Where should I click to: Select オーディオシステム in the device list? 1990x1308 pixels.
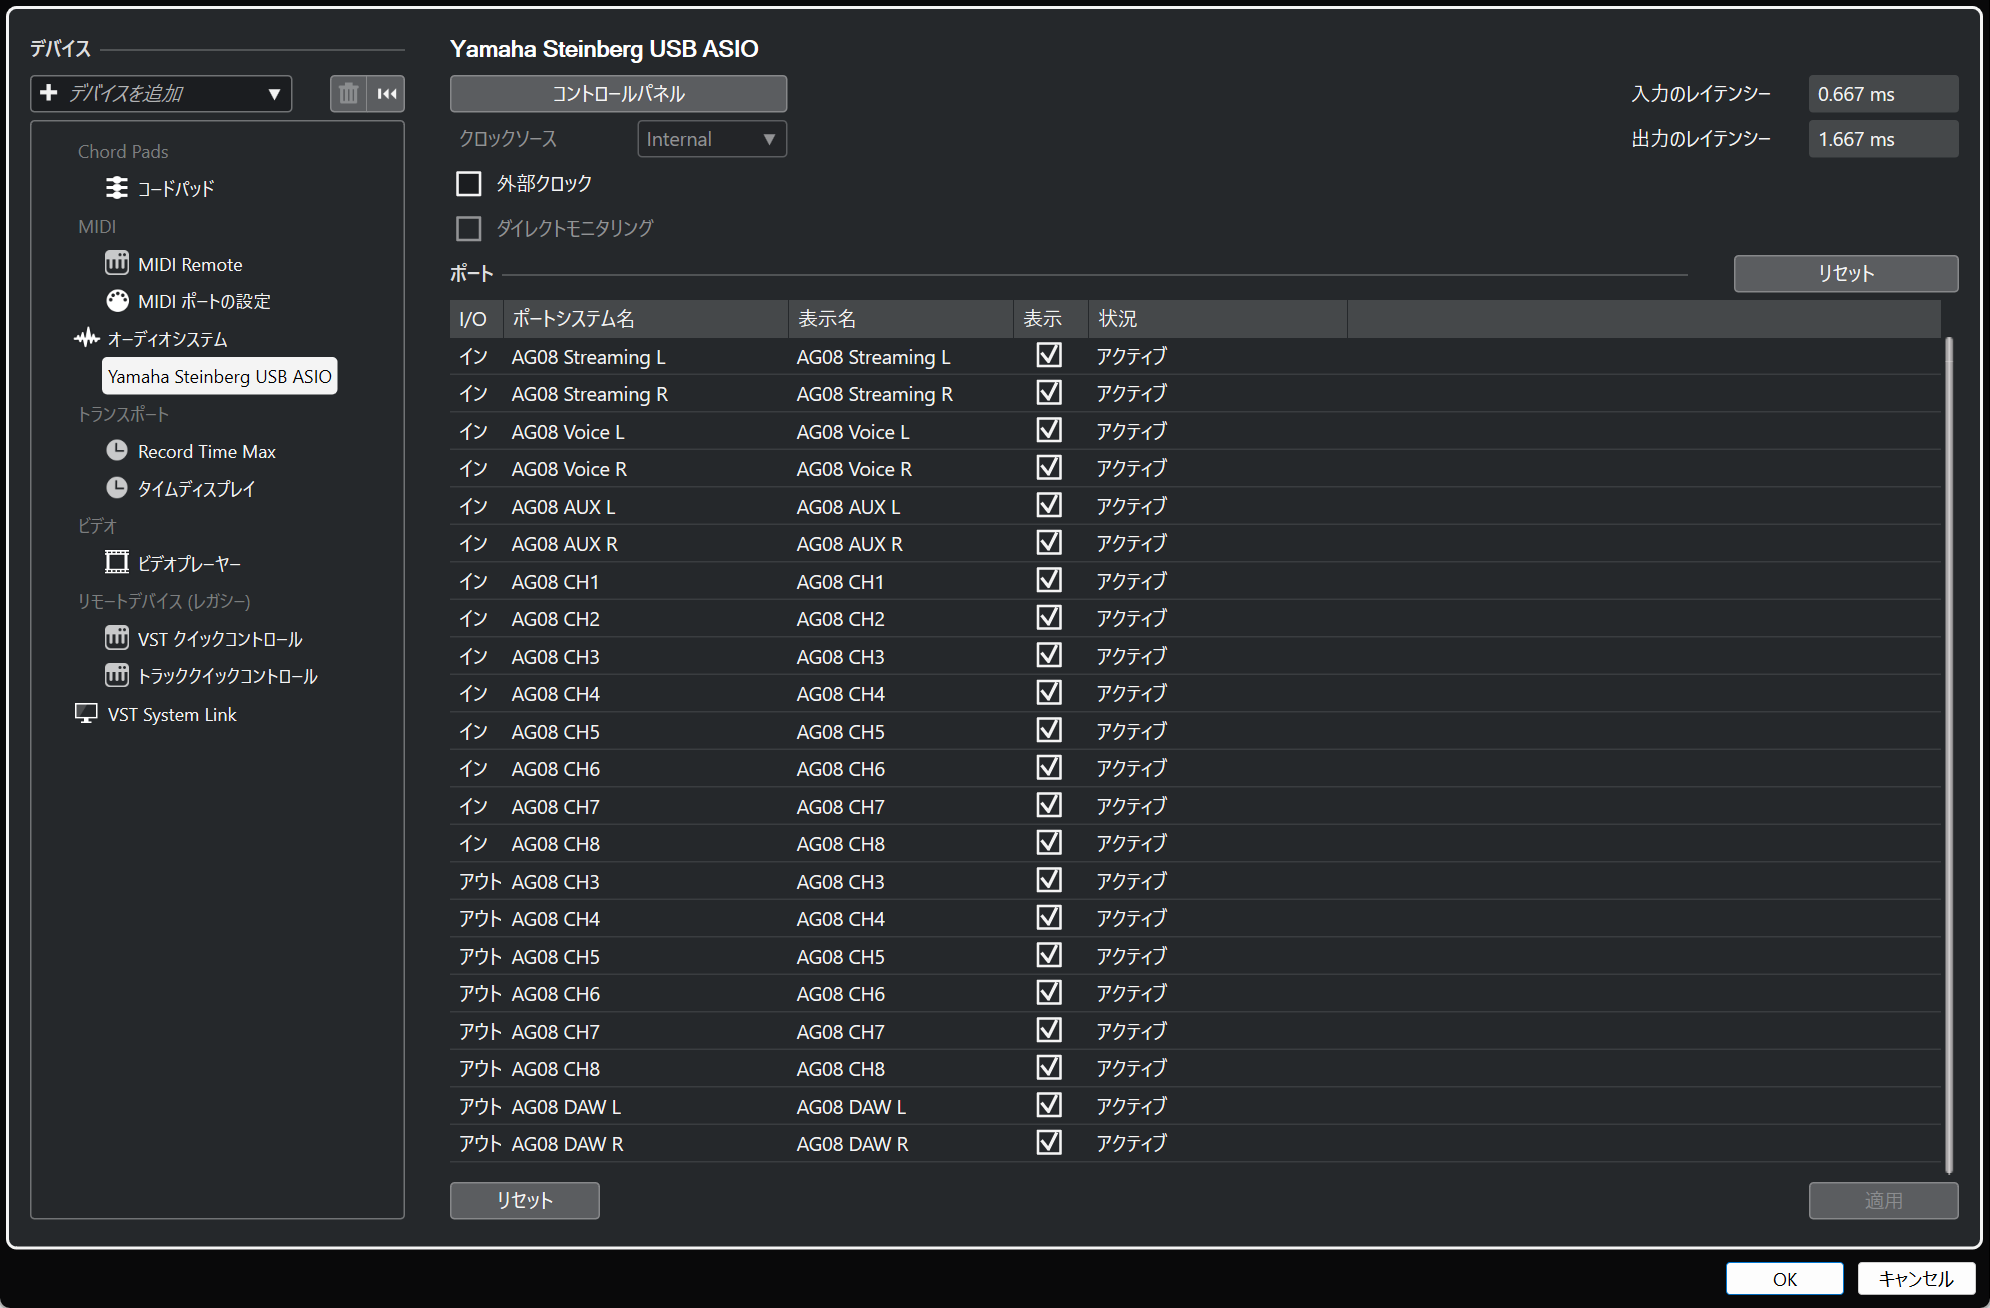[x=167, y=339]
